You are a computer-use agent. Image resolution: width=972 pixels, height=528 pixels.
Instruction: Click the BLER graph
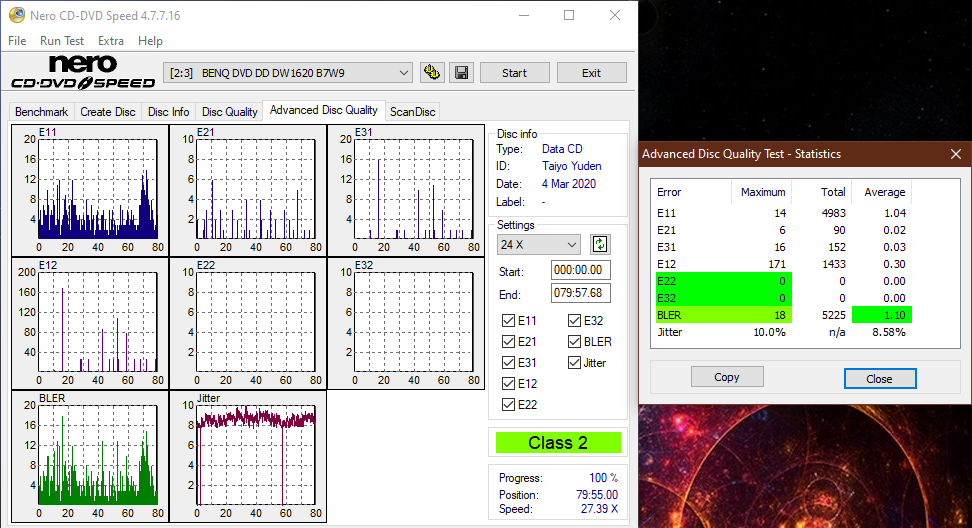90,456
